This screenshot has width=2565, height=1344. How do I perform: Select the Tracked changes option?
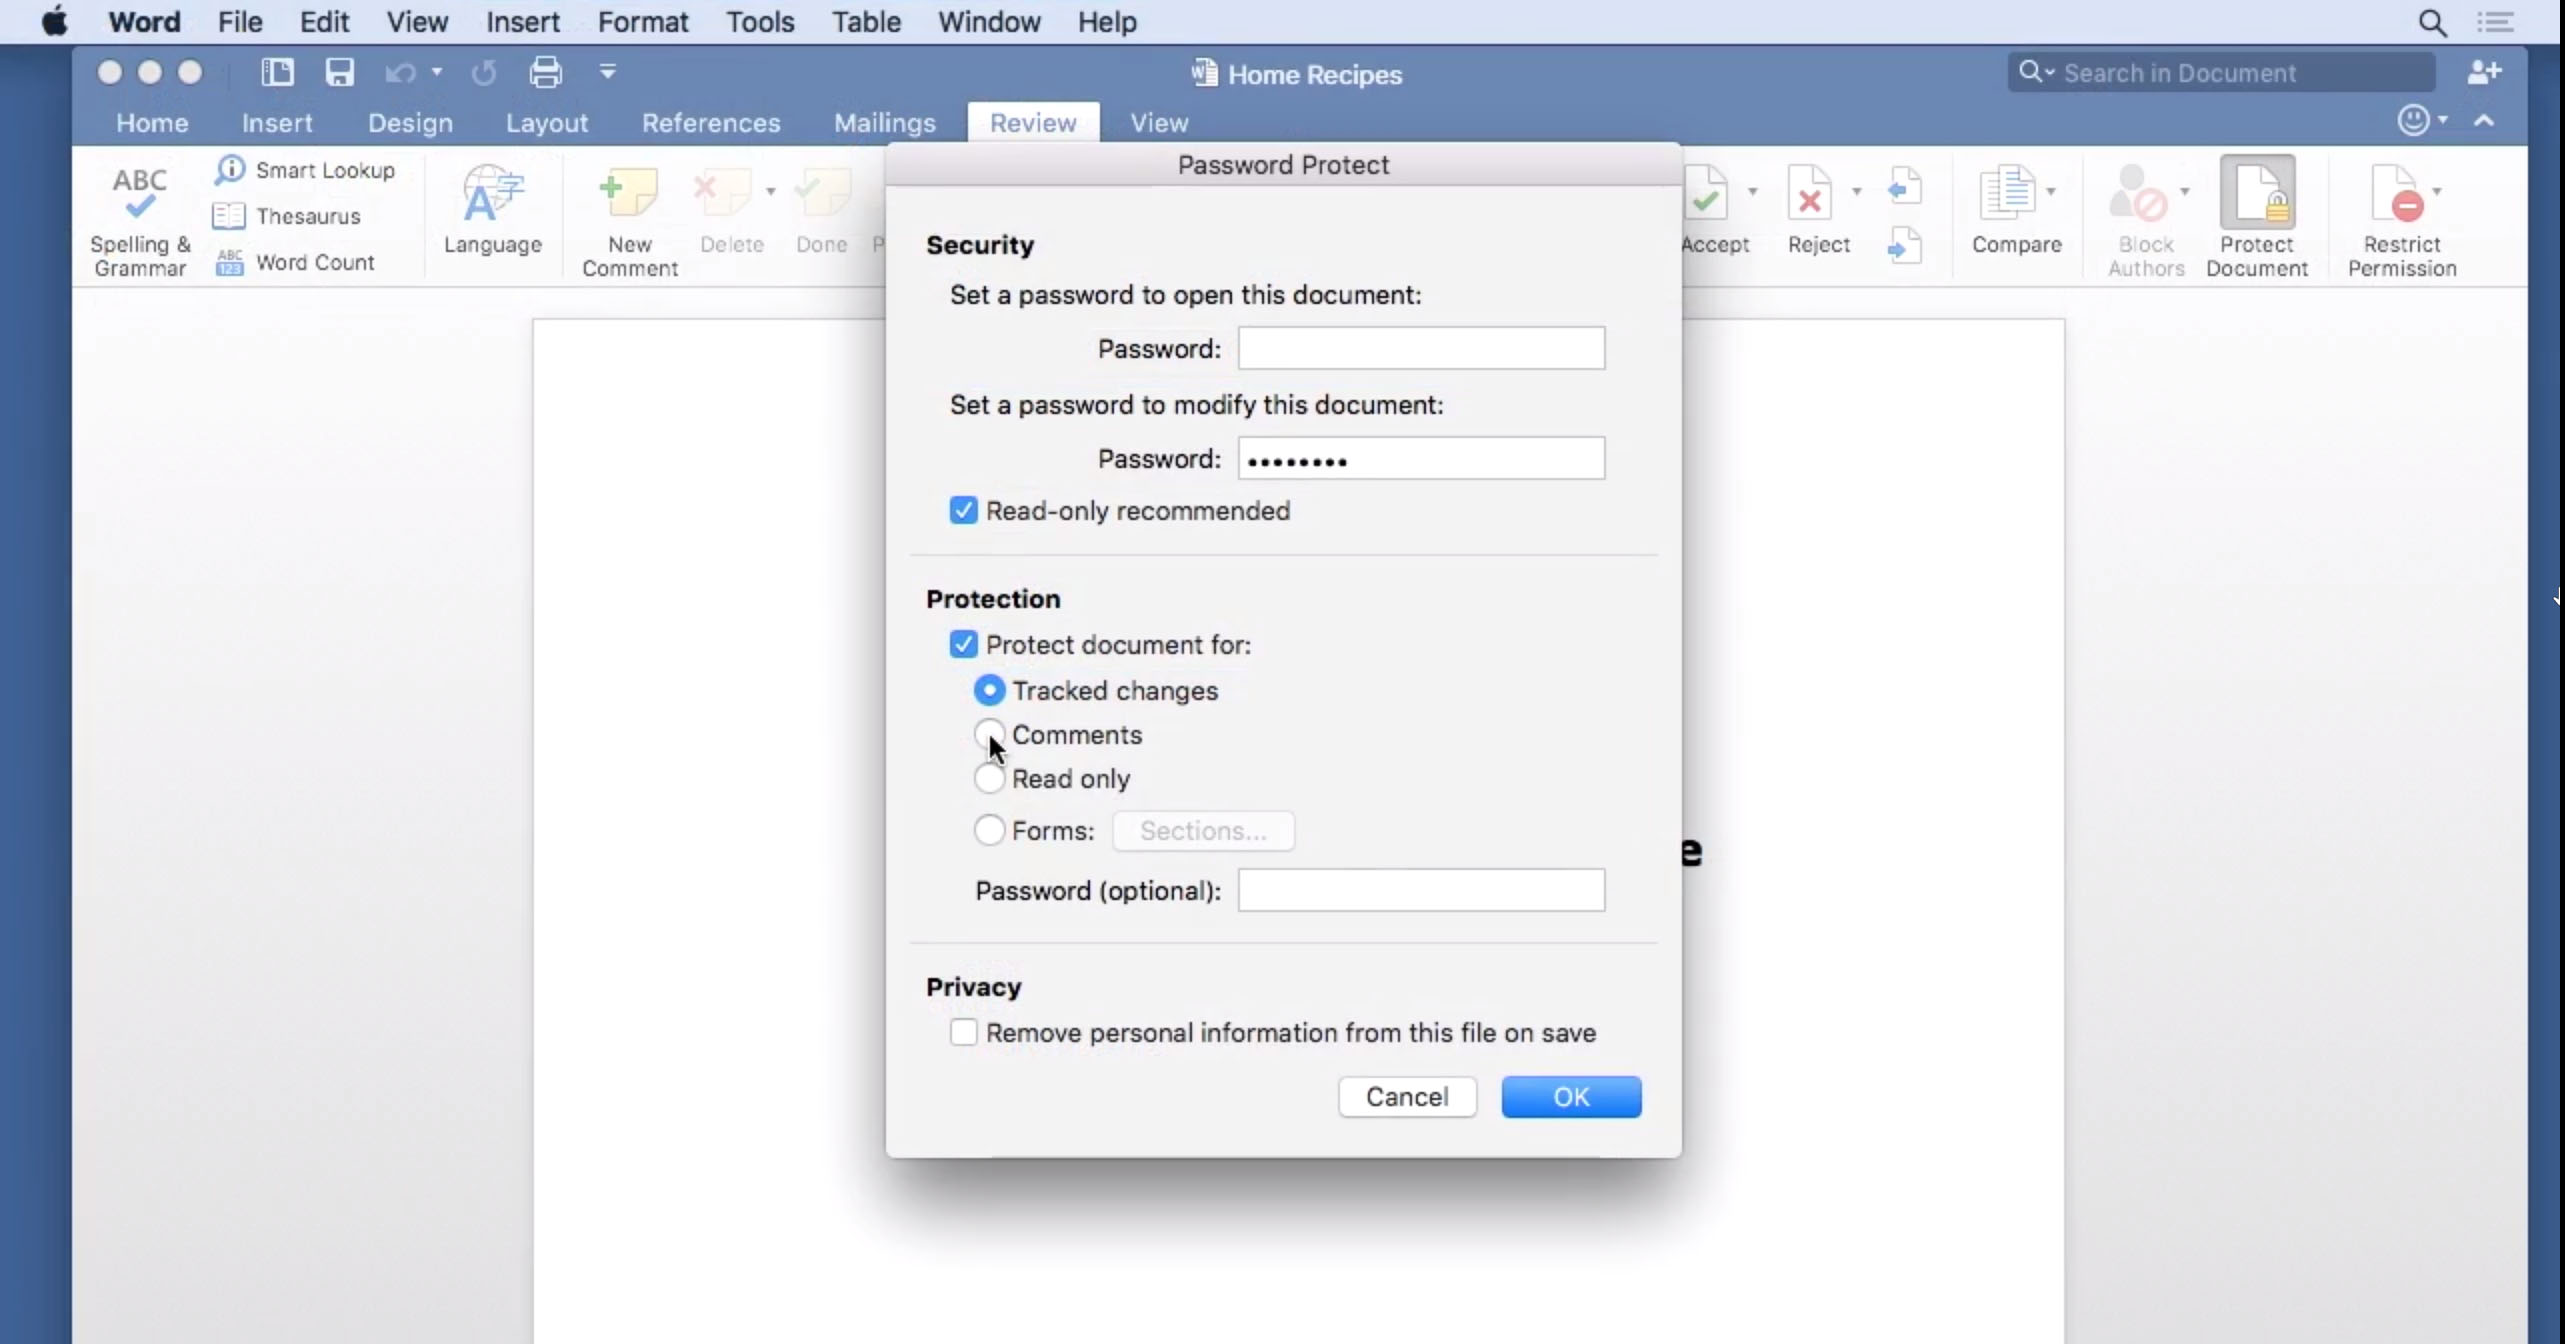[989, 691]
